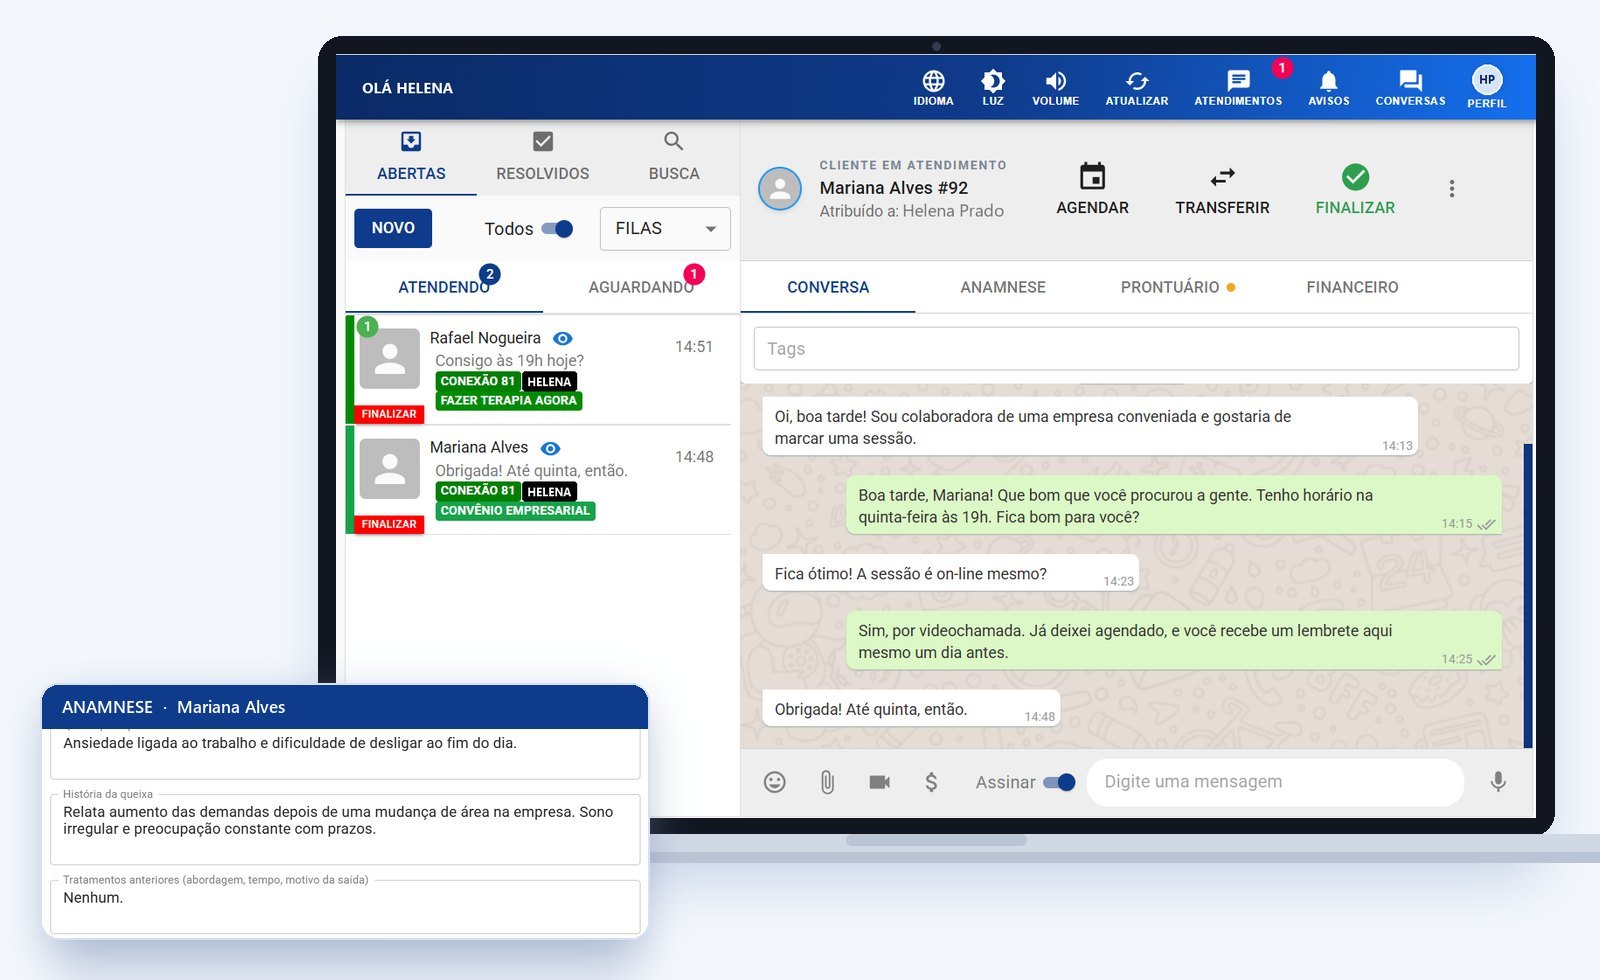Click the 14:48 timestamp on Mariana's ticket

(694, 457)
